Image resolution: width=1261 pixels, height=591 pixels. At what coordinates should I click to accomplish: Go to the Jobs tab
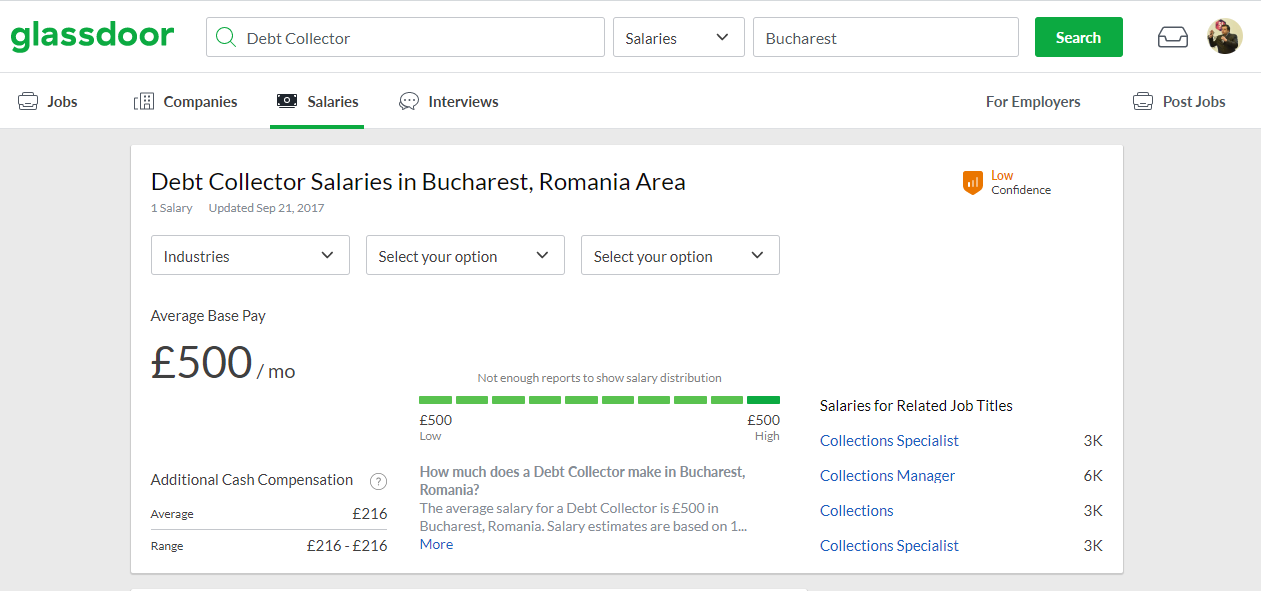[47, 101]
